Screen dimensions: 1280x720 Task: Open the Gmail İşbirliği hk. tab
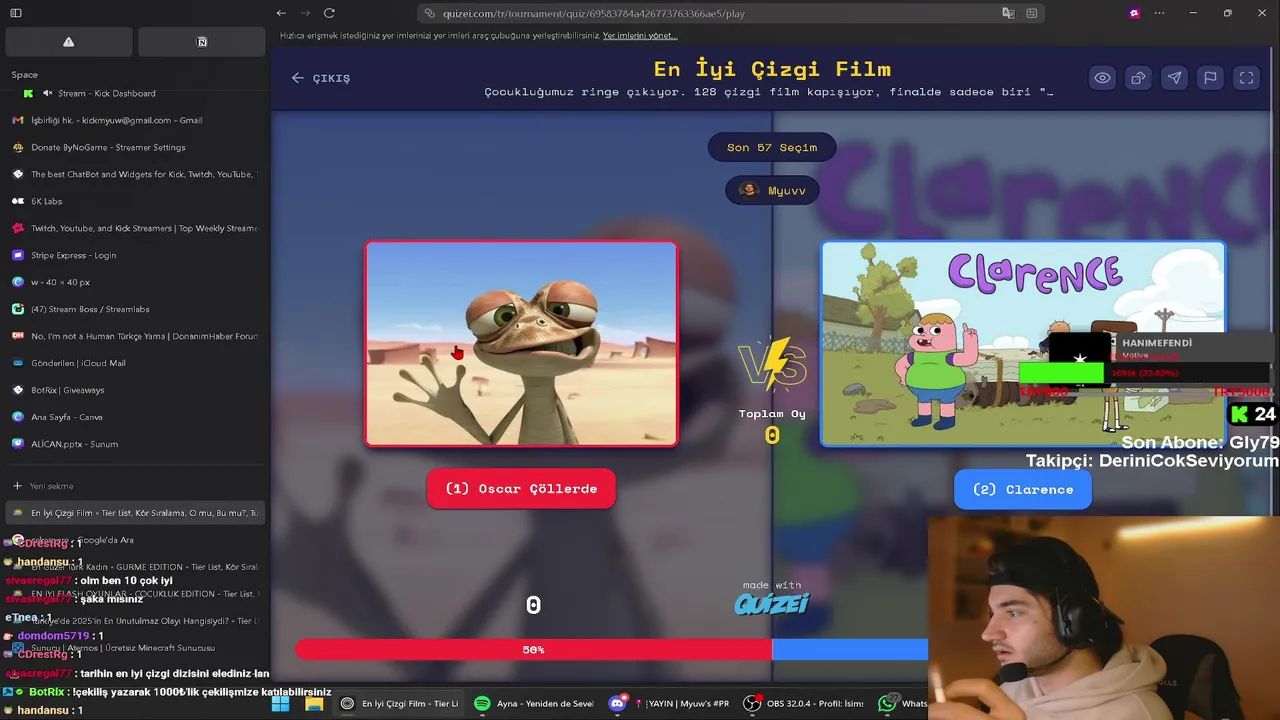(x=135, y=120)
